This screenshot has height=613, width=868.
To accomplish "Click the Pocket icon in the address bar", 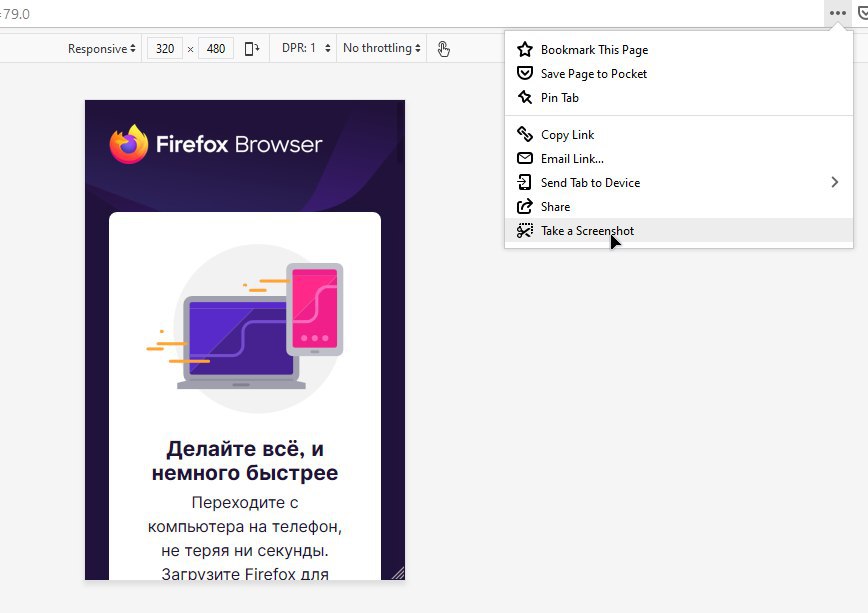I will coord(863,13).
